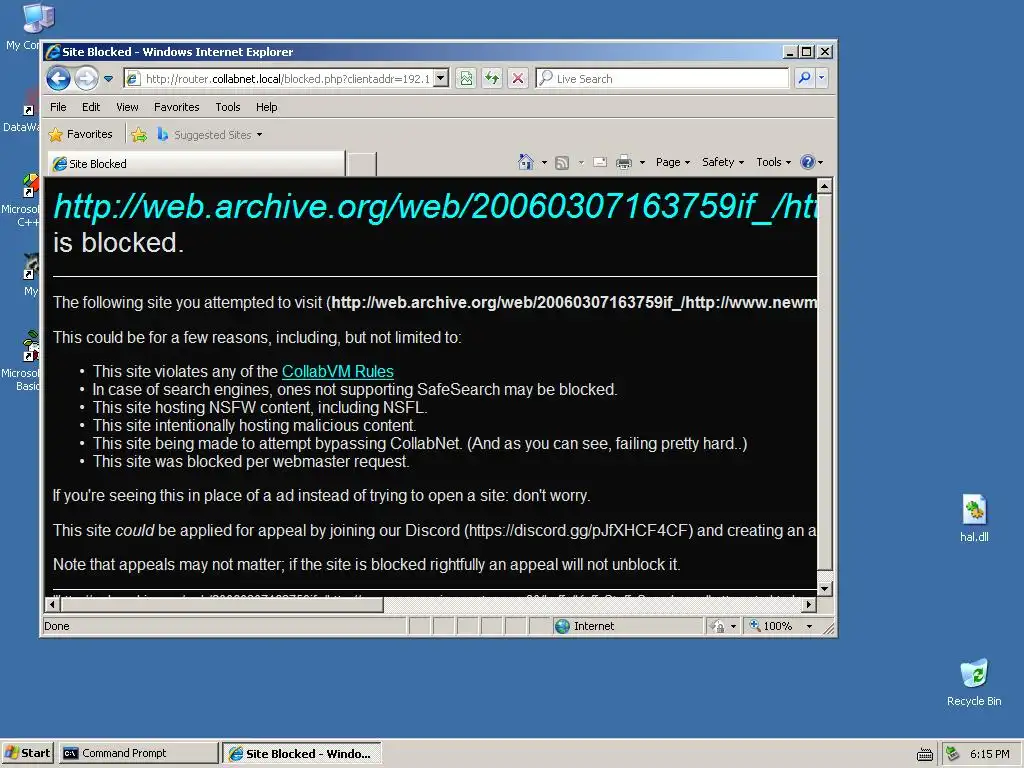
Task: Open the File menu
Action: coord(58,107)
